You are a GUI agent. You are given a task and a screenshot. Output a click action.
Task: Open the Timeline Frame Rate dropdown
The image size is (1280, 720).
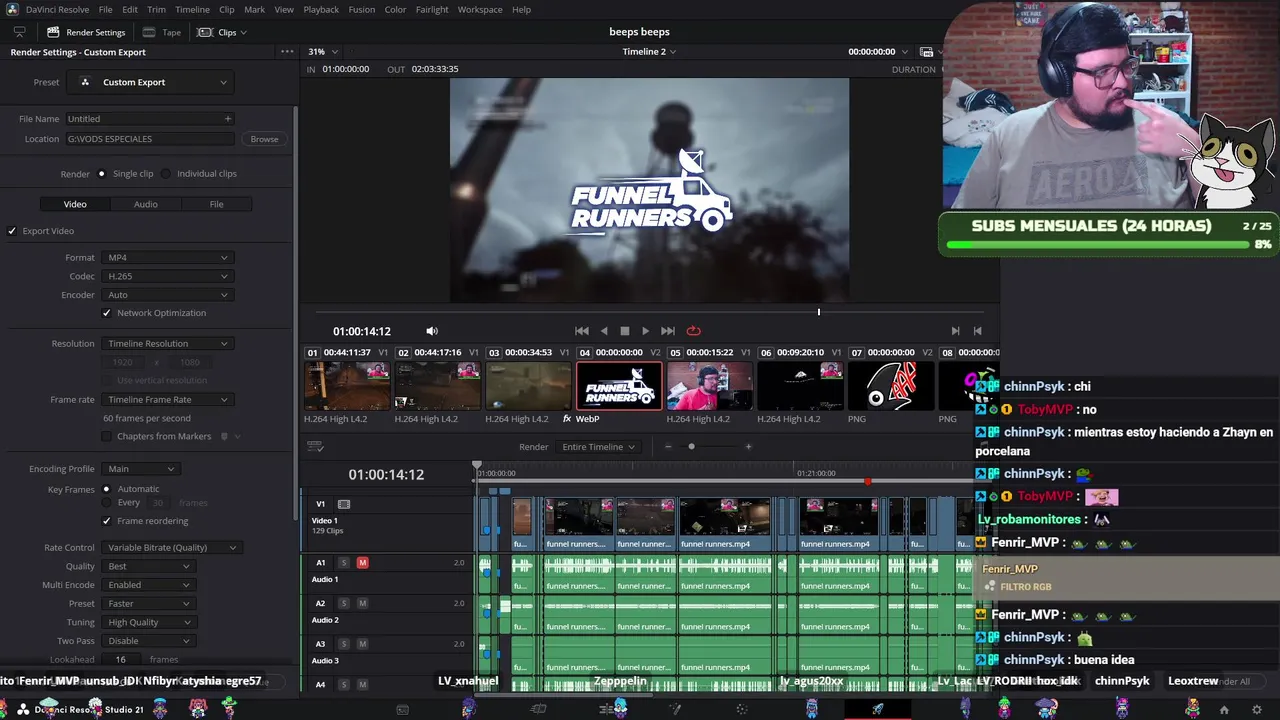pos(166,400)
